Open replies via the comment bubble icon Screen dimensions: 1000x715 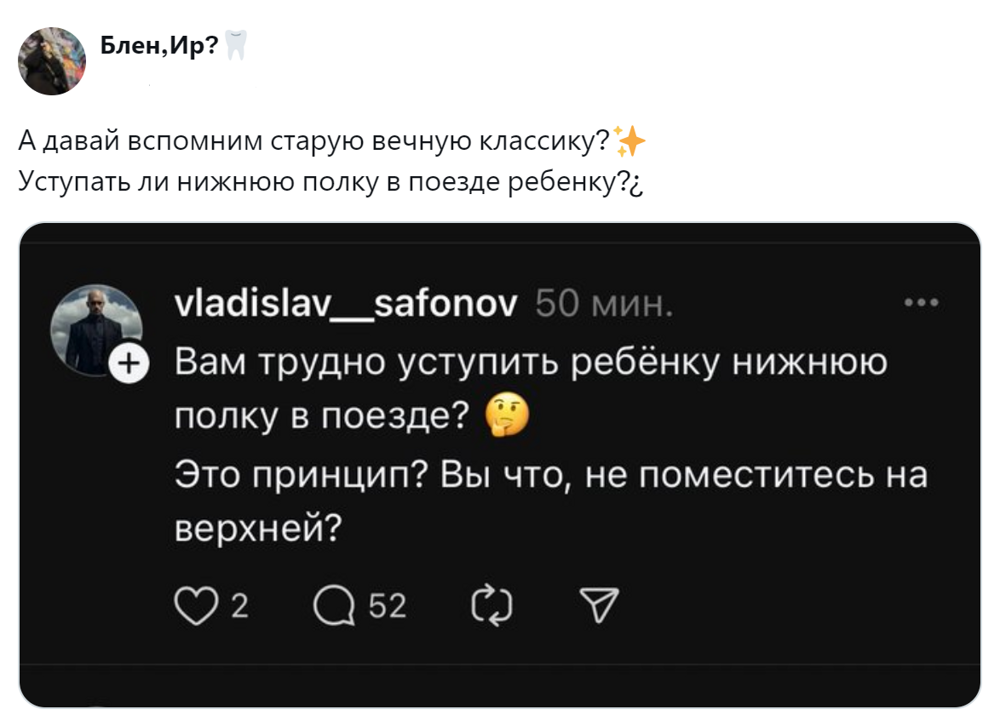click(334, 604)
